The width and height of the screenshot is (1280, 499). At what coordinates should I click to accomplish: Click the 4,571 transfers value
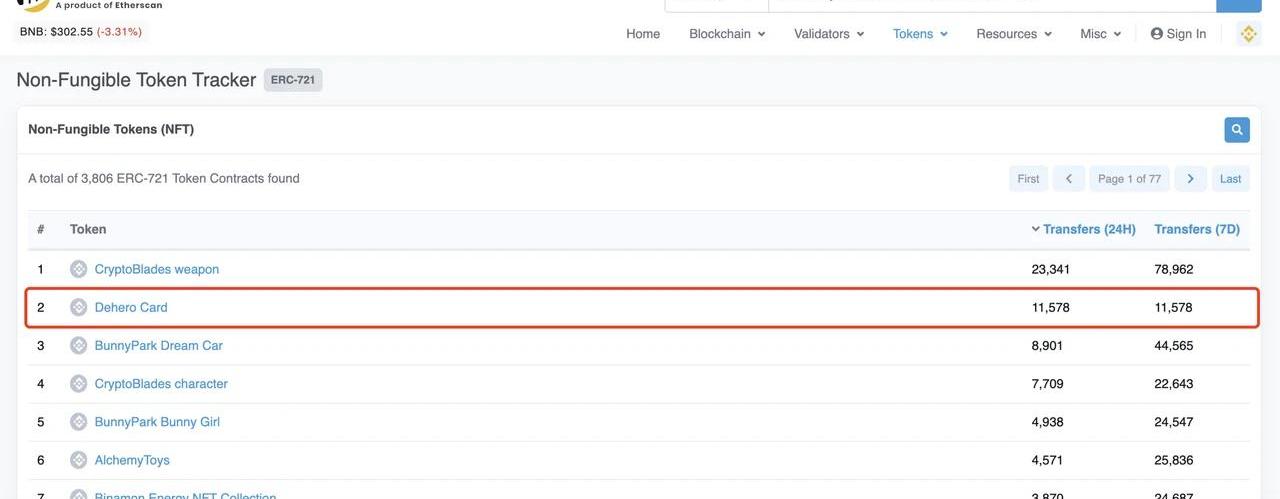point(1047,460)
